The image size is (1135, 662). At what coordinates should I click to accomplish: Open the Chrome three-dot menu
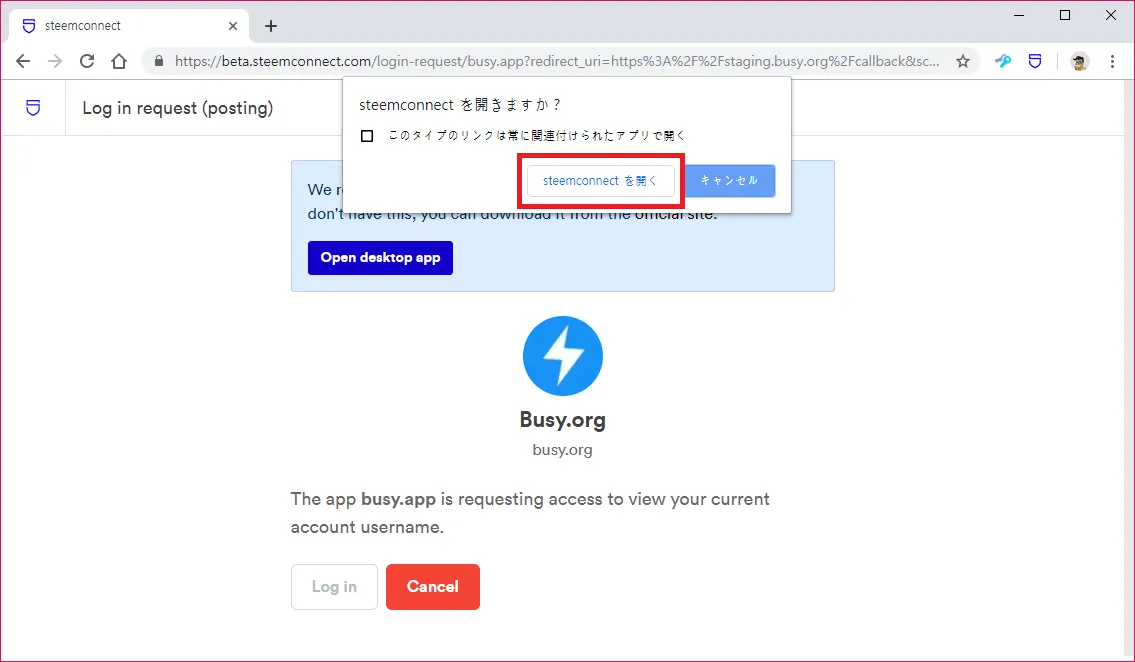1113,61
